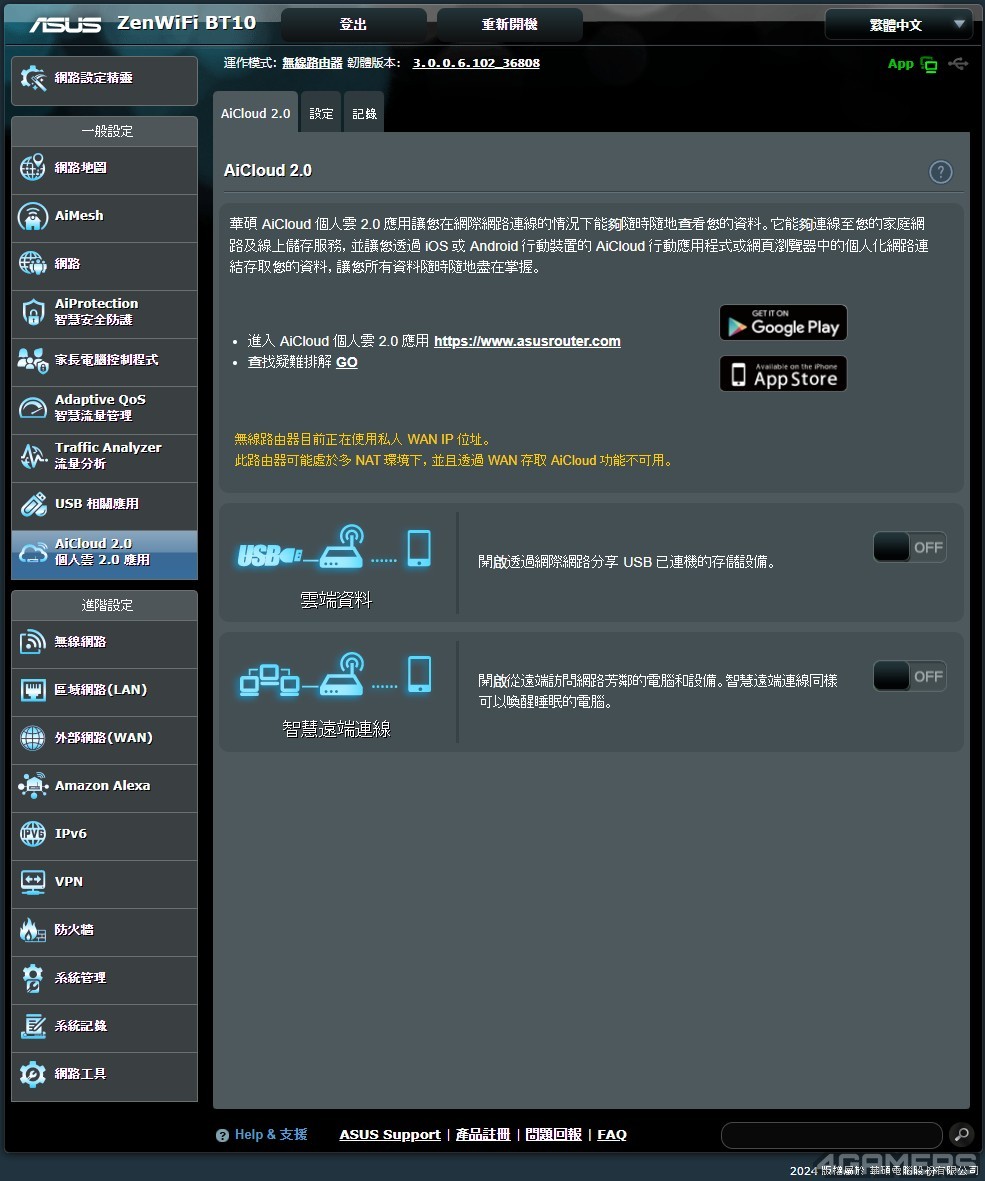Image resolution: width=985 pixels, height=1181 pixels.
Task: Switch to the AiCloud 2.0 tab
Action: pyautogui.click(x=255, y=113)
